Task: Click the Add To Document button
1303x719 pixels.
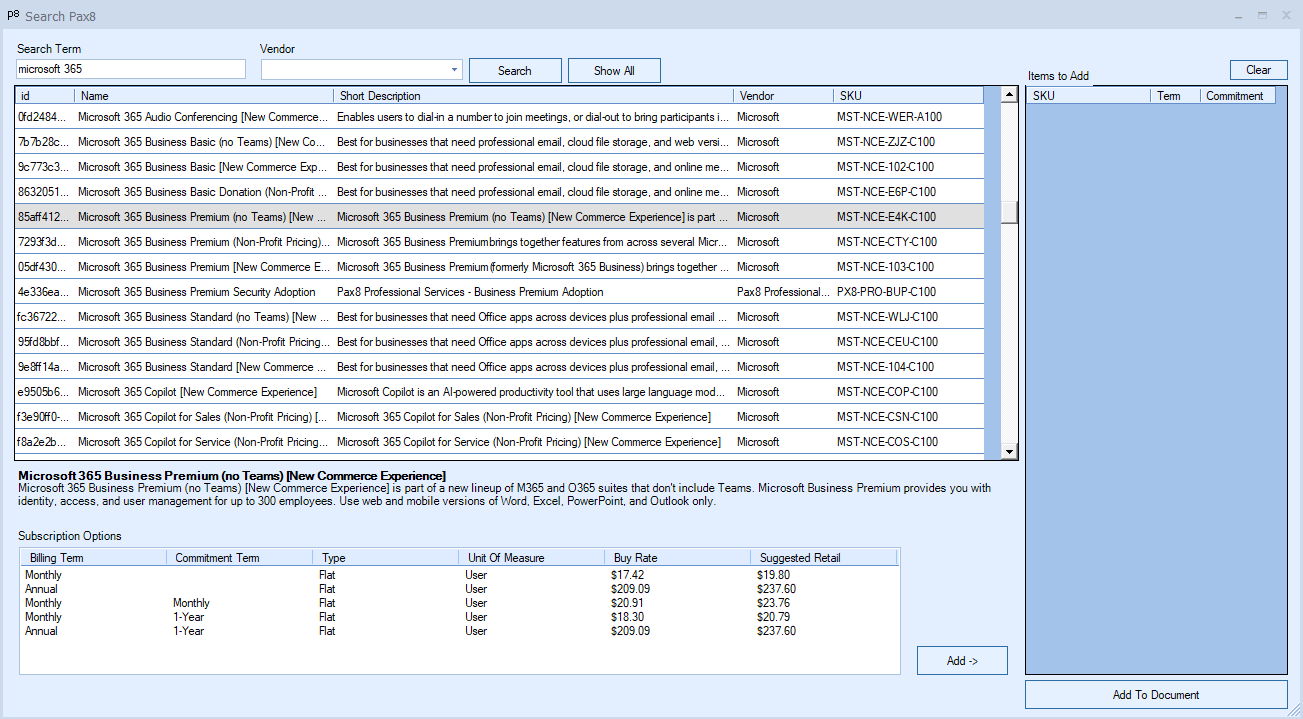Action: 1155,695
